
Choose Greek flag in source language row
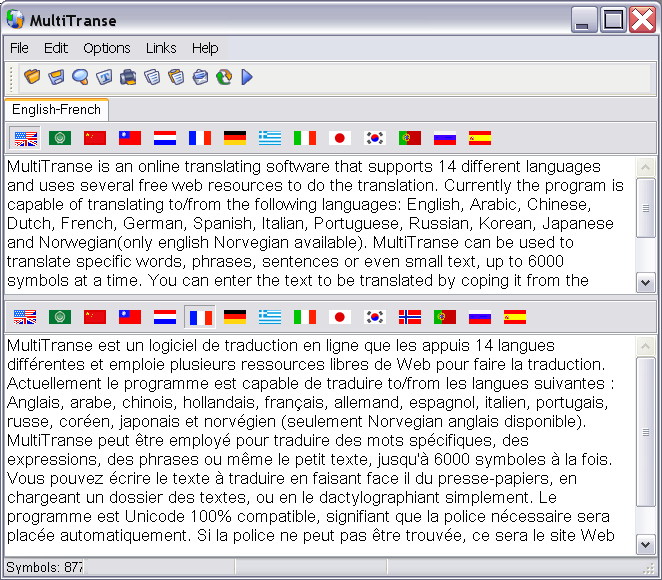pos(270,138)
